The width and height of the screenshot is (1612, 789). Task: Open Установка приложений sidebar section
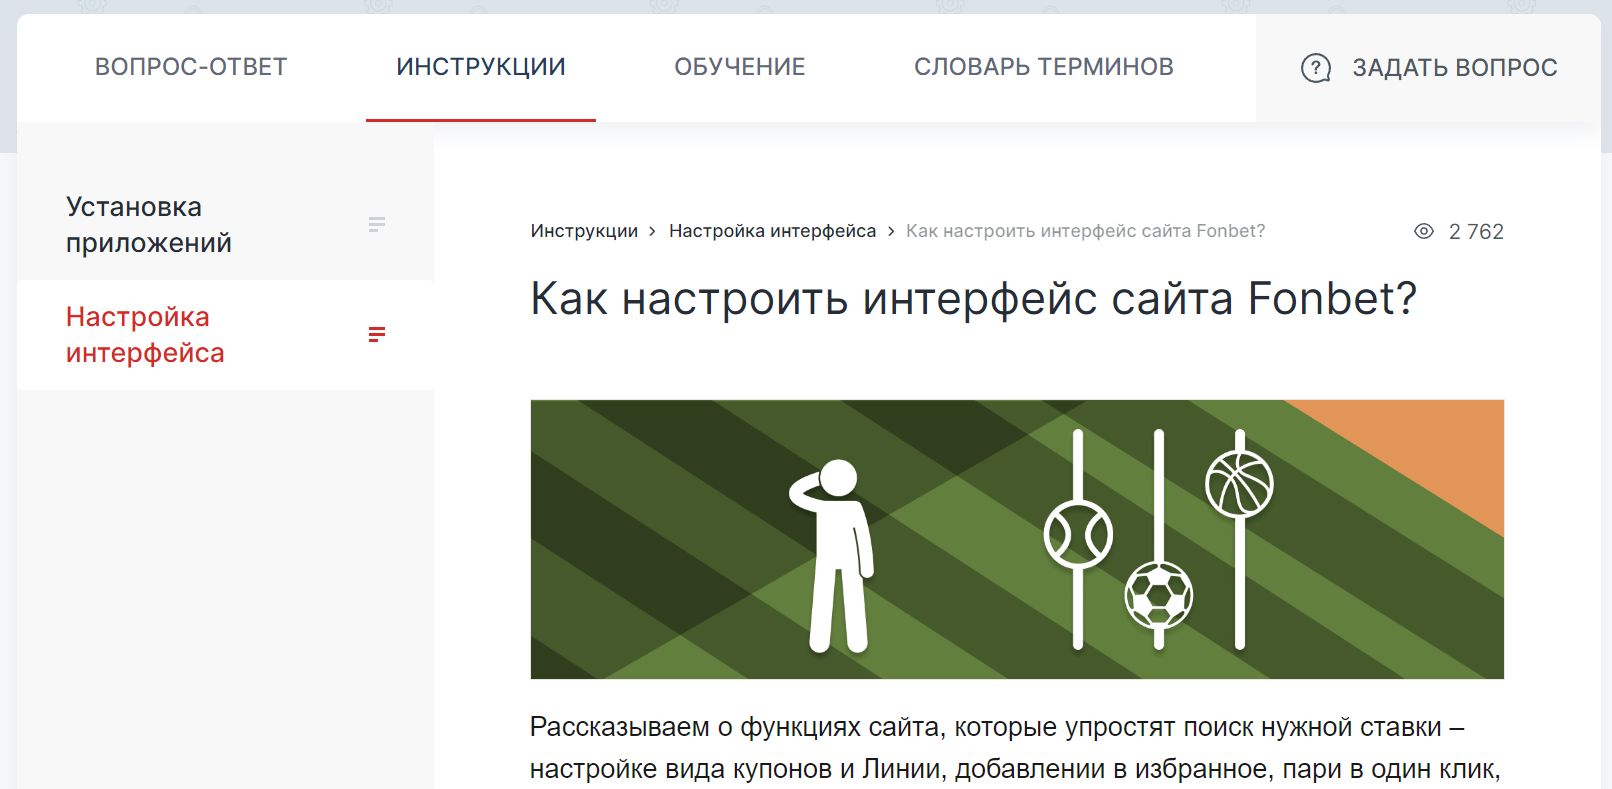(x=225, y=225)
